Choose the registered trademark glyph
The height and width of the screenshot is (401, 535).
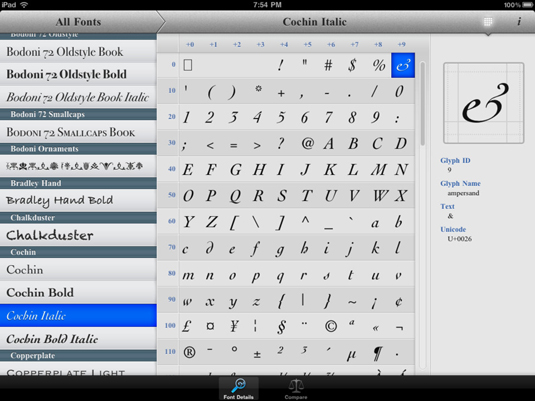pyautogui.click(x=189, y=352)
